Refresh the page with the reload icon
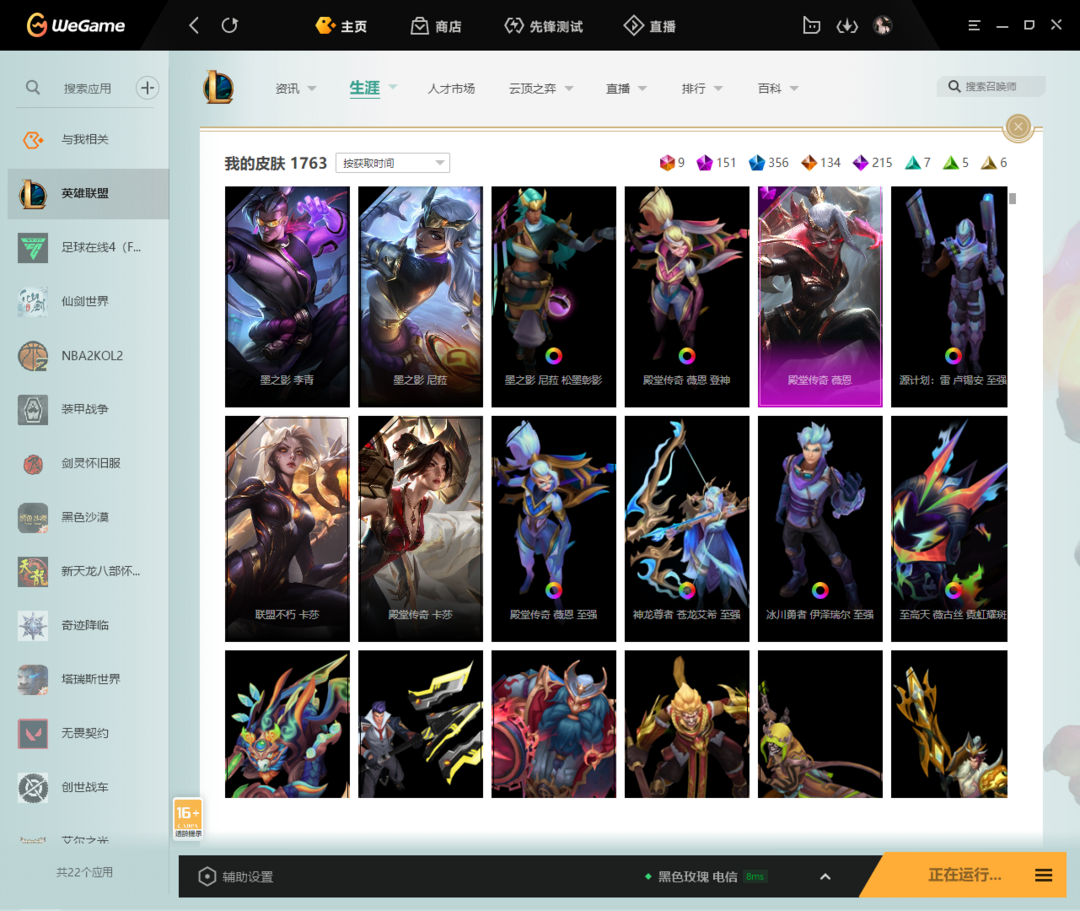1080x911 pixels. point(229,25)
